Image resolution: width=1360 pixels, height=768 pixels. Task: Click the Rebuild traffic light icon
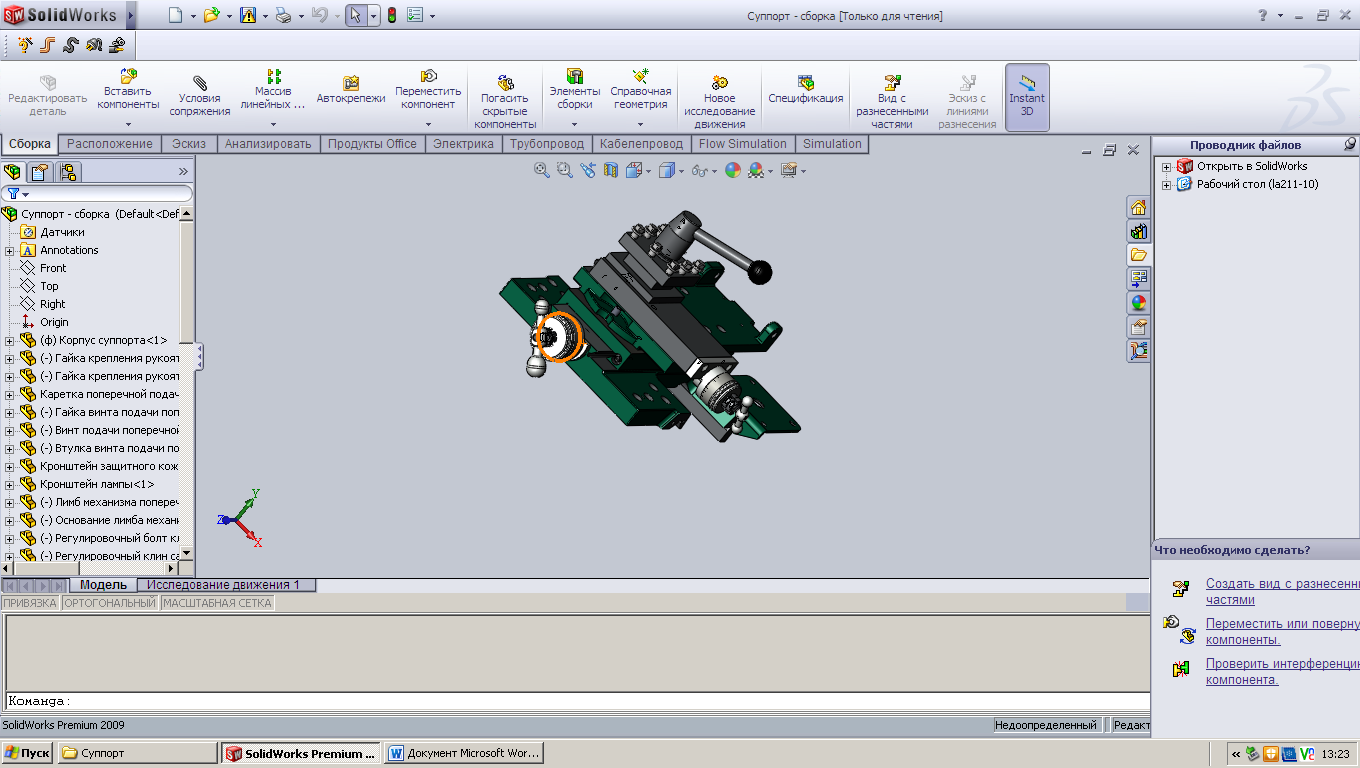[x=392, y=16]
